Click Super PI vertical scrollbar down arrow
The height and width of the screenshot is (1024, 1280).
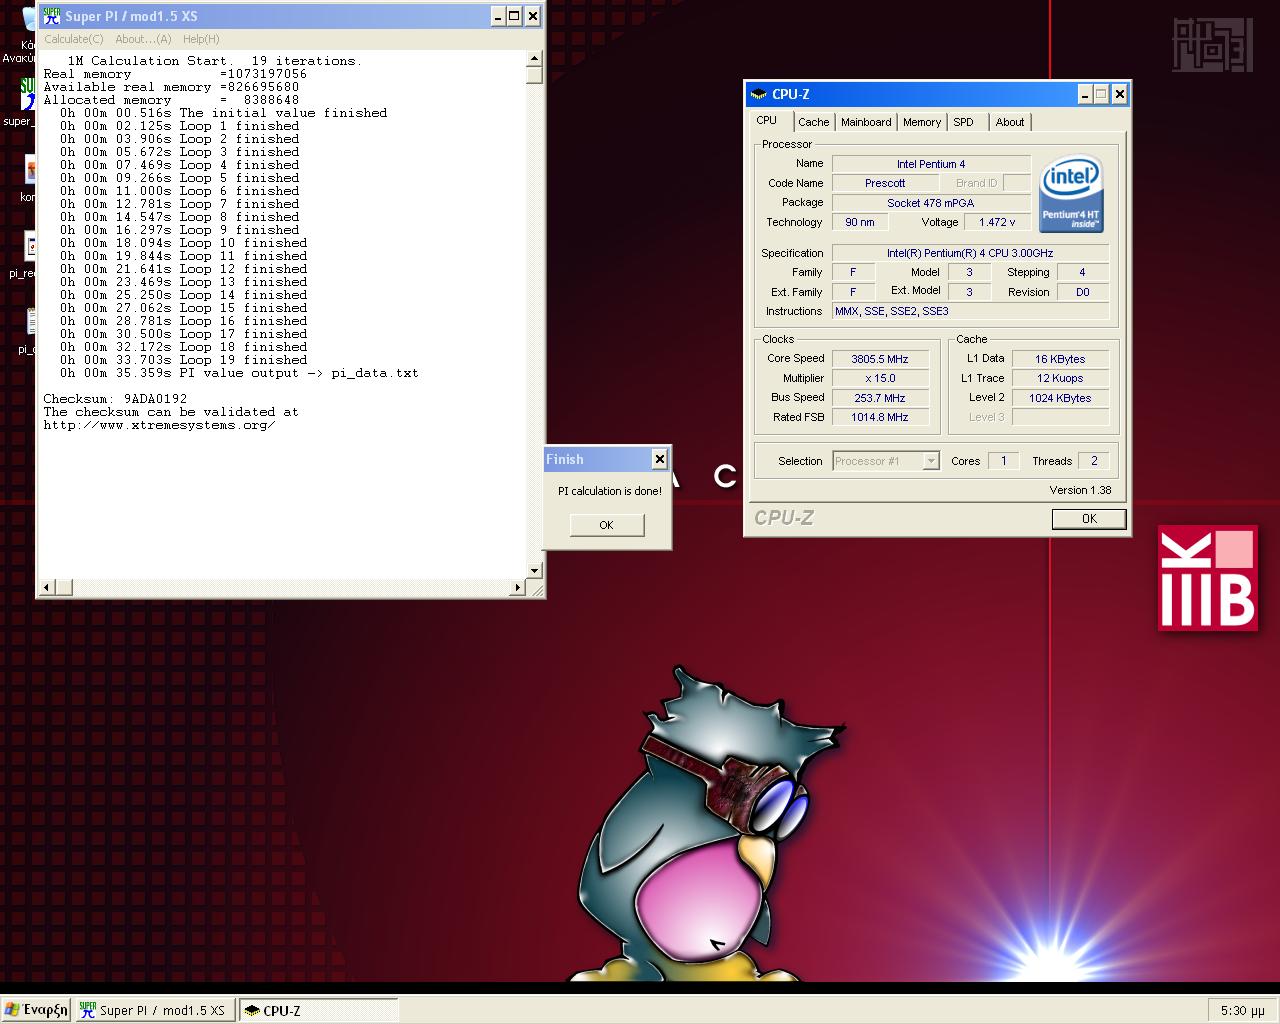point(534,571)
